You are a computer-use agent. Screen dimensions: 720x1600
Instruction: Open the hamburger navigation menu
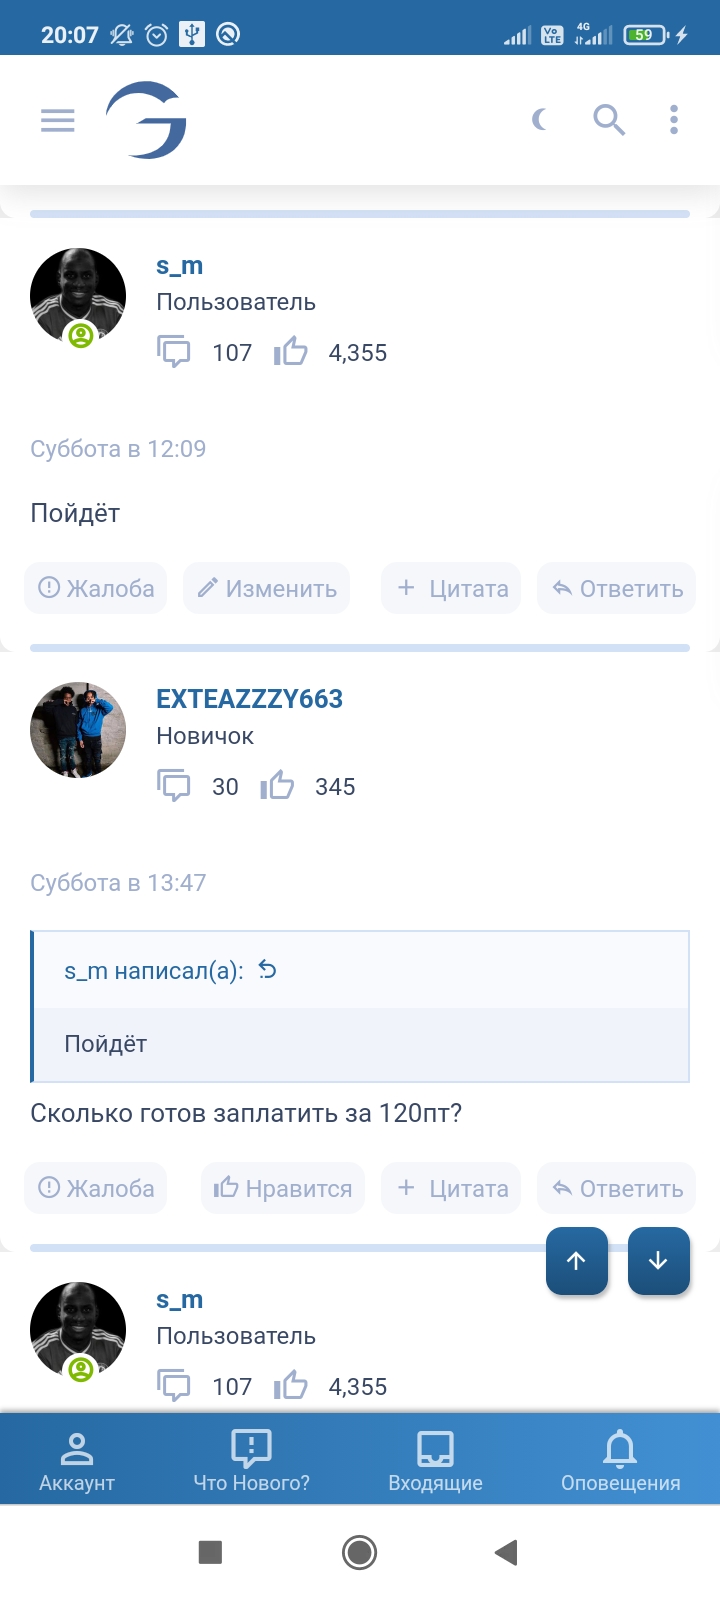58,121
